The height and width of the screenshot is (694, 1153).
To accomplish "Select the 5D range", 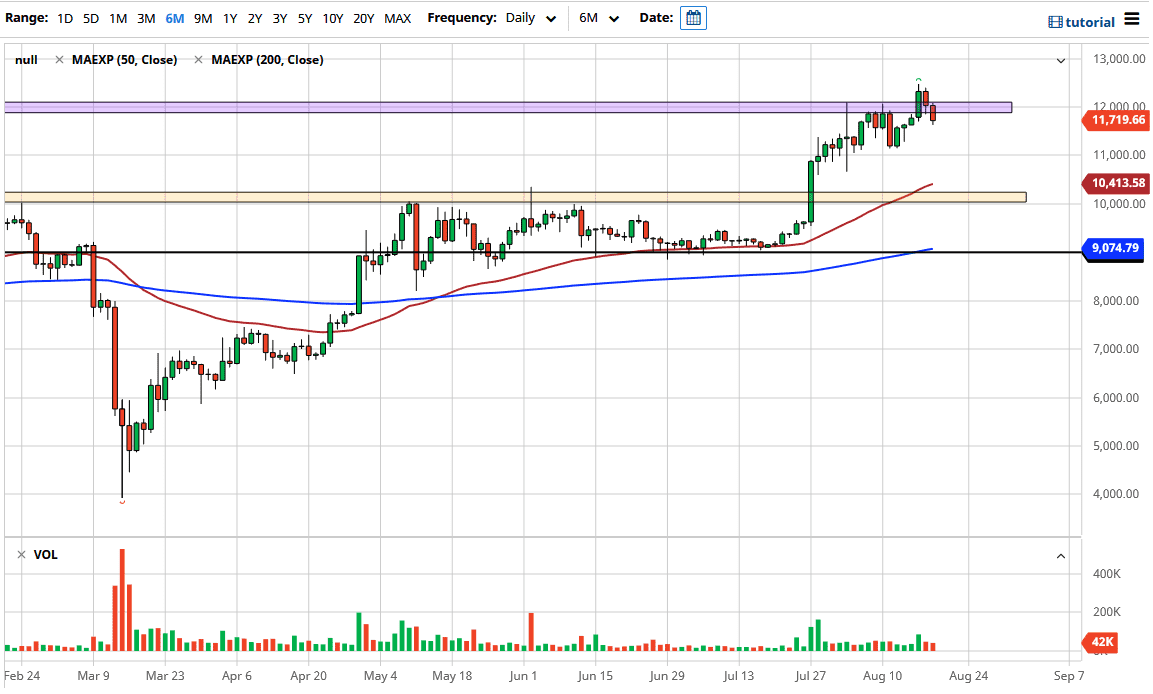I will [91, 18].
